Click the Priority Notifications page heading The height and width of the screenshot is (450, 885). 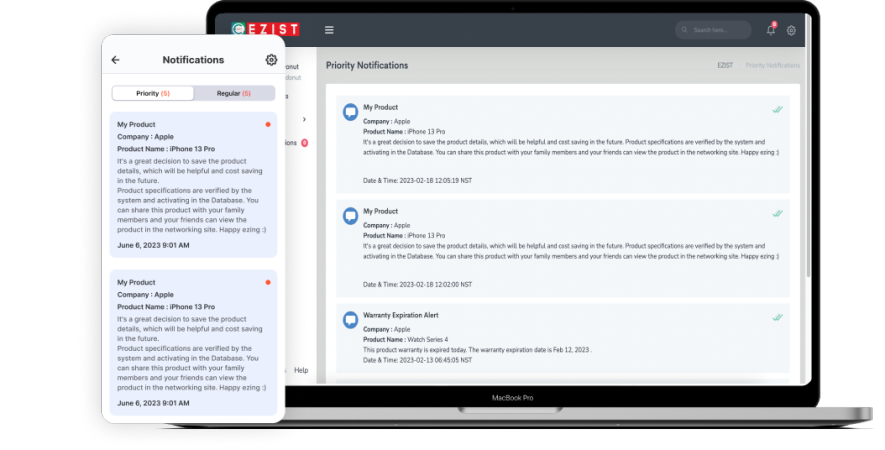point(367,65)
